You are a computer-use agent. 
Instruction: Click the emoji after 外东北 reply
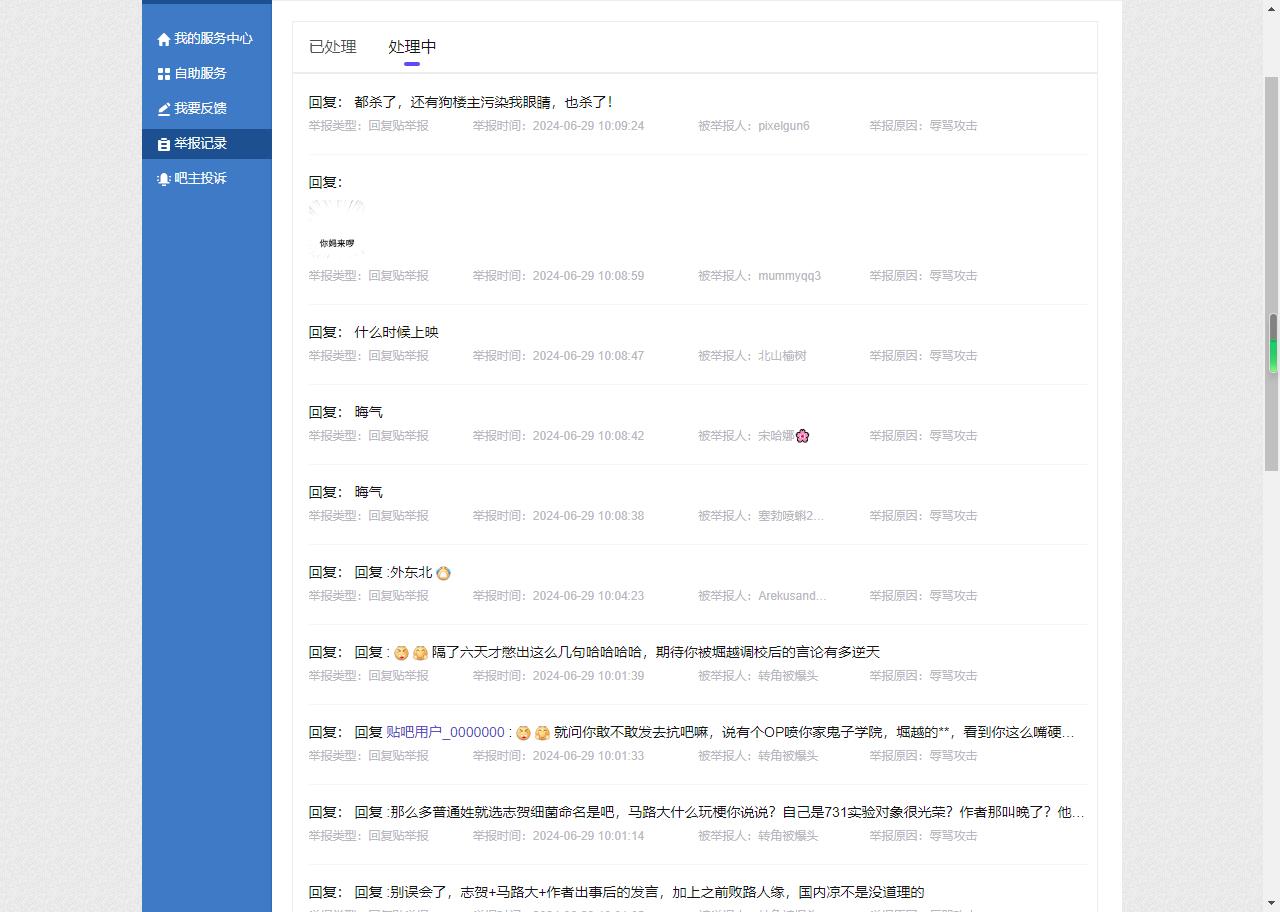(443, 573)
